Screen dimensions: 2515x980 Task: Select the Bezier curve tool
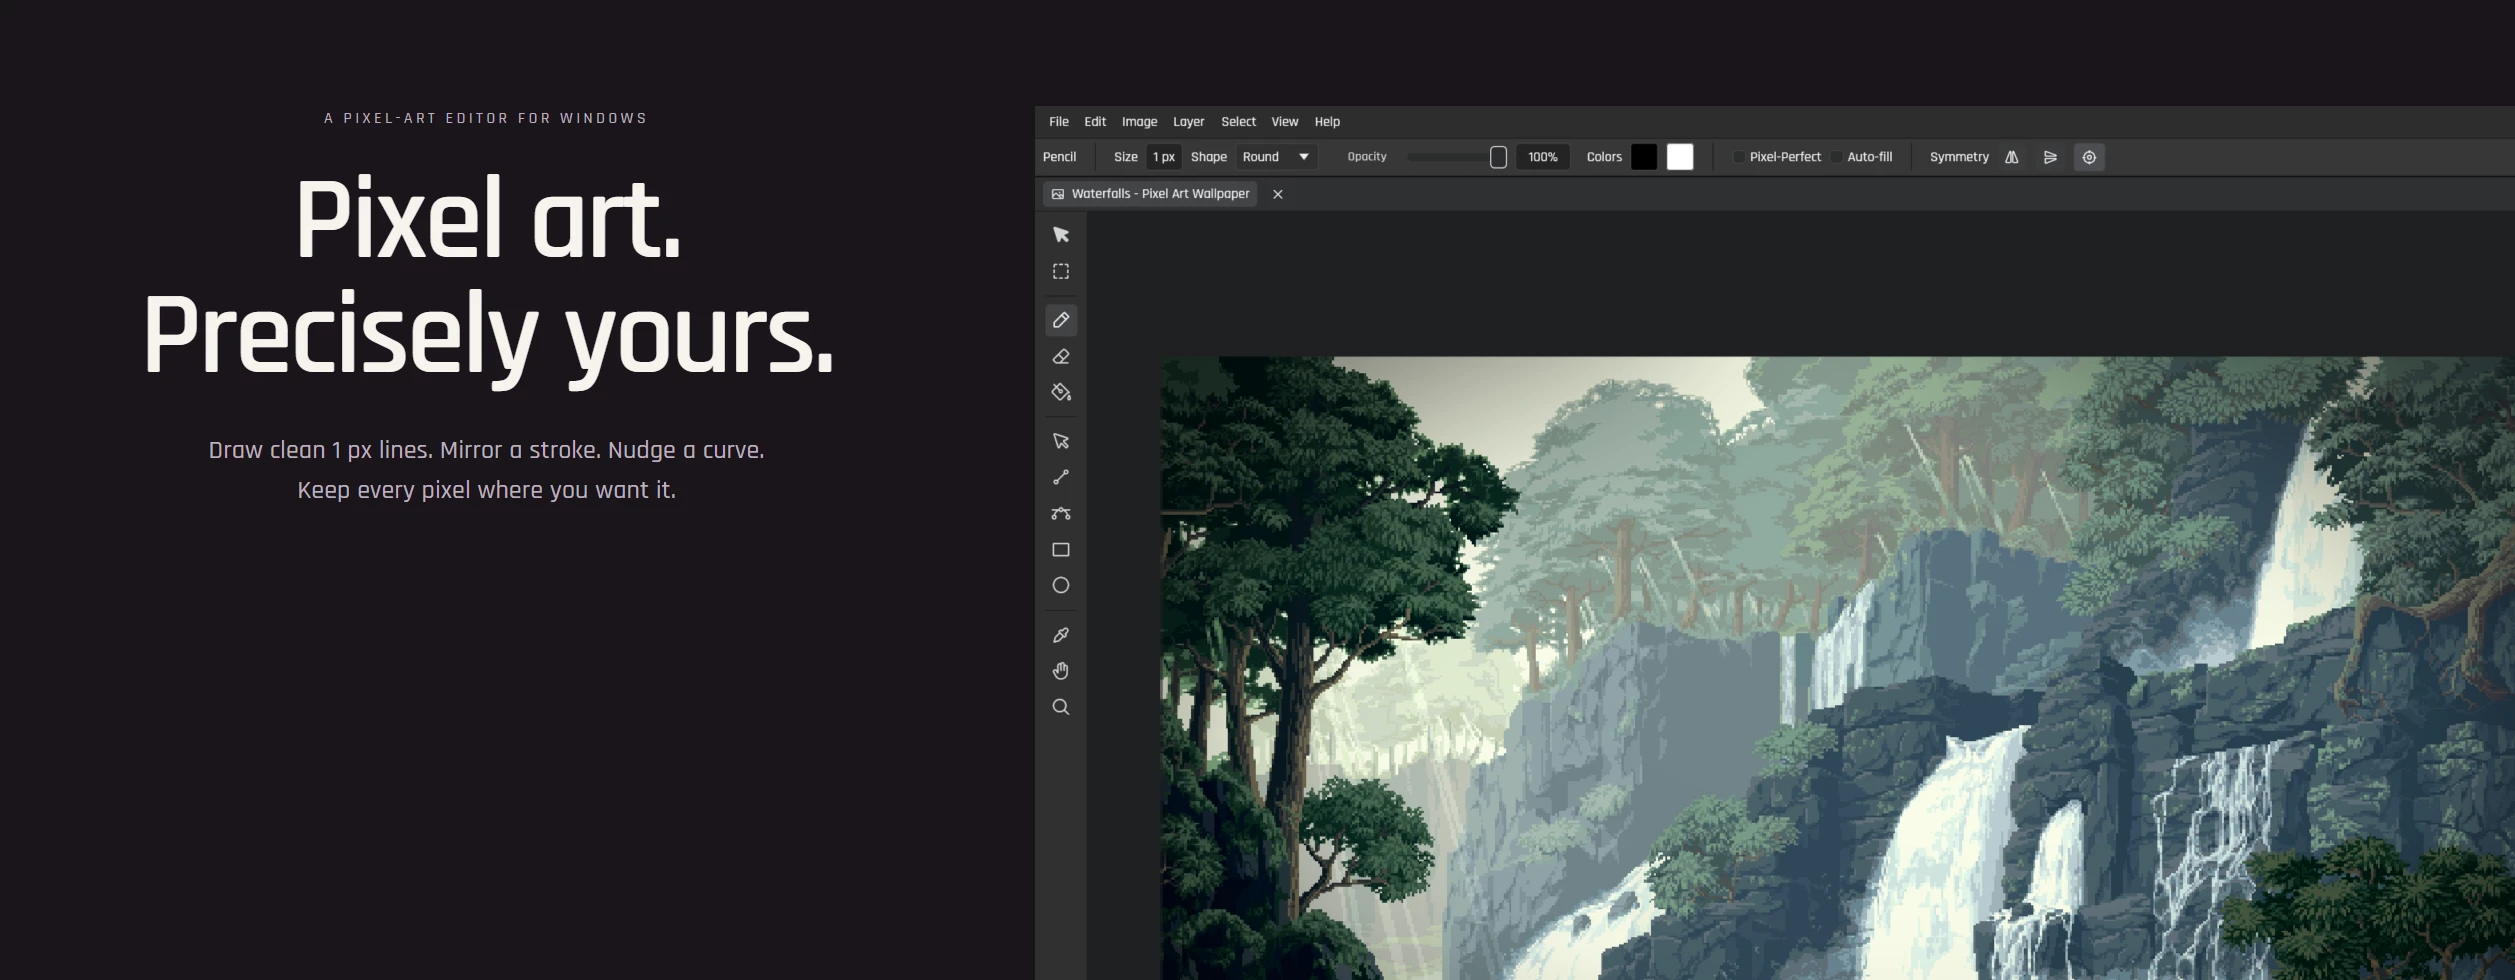tap(1061, 514)
